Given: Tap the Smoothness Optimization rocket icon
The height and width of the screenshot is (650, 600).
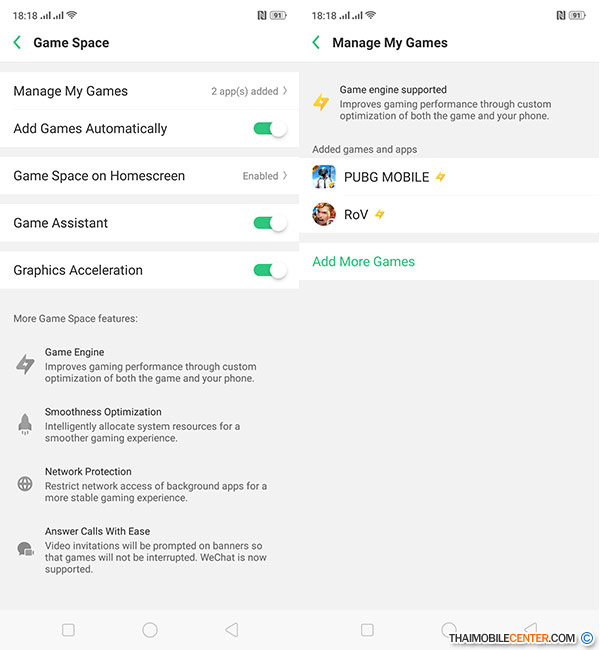Looking at the screenshot, I should click(x=25, y=425).
